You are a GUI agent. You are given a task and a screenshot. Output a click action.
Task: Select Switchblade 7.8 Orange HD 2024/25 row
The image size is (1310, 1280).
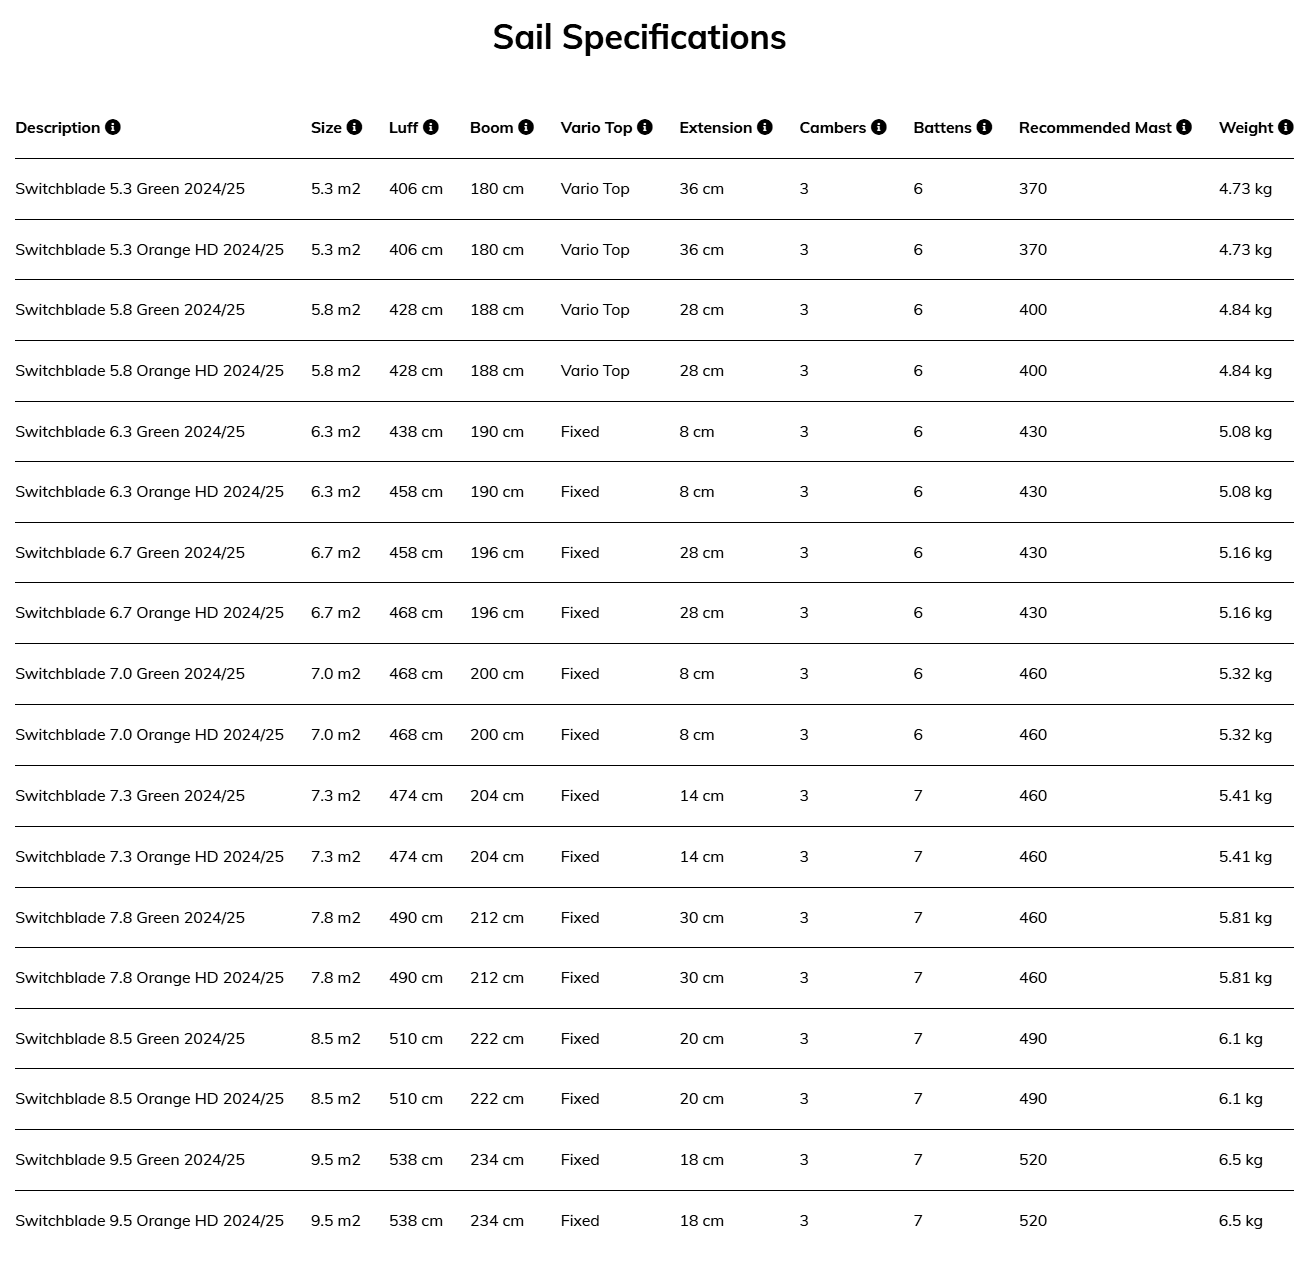(654, 978)
